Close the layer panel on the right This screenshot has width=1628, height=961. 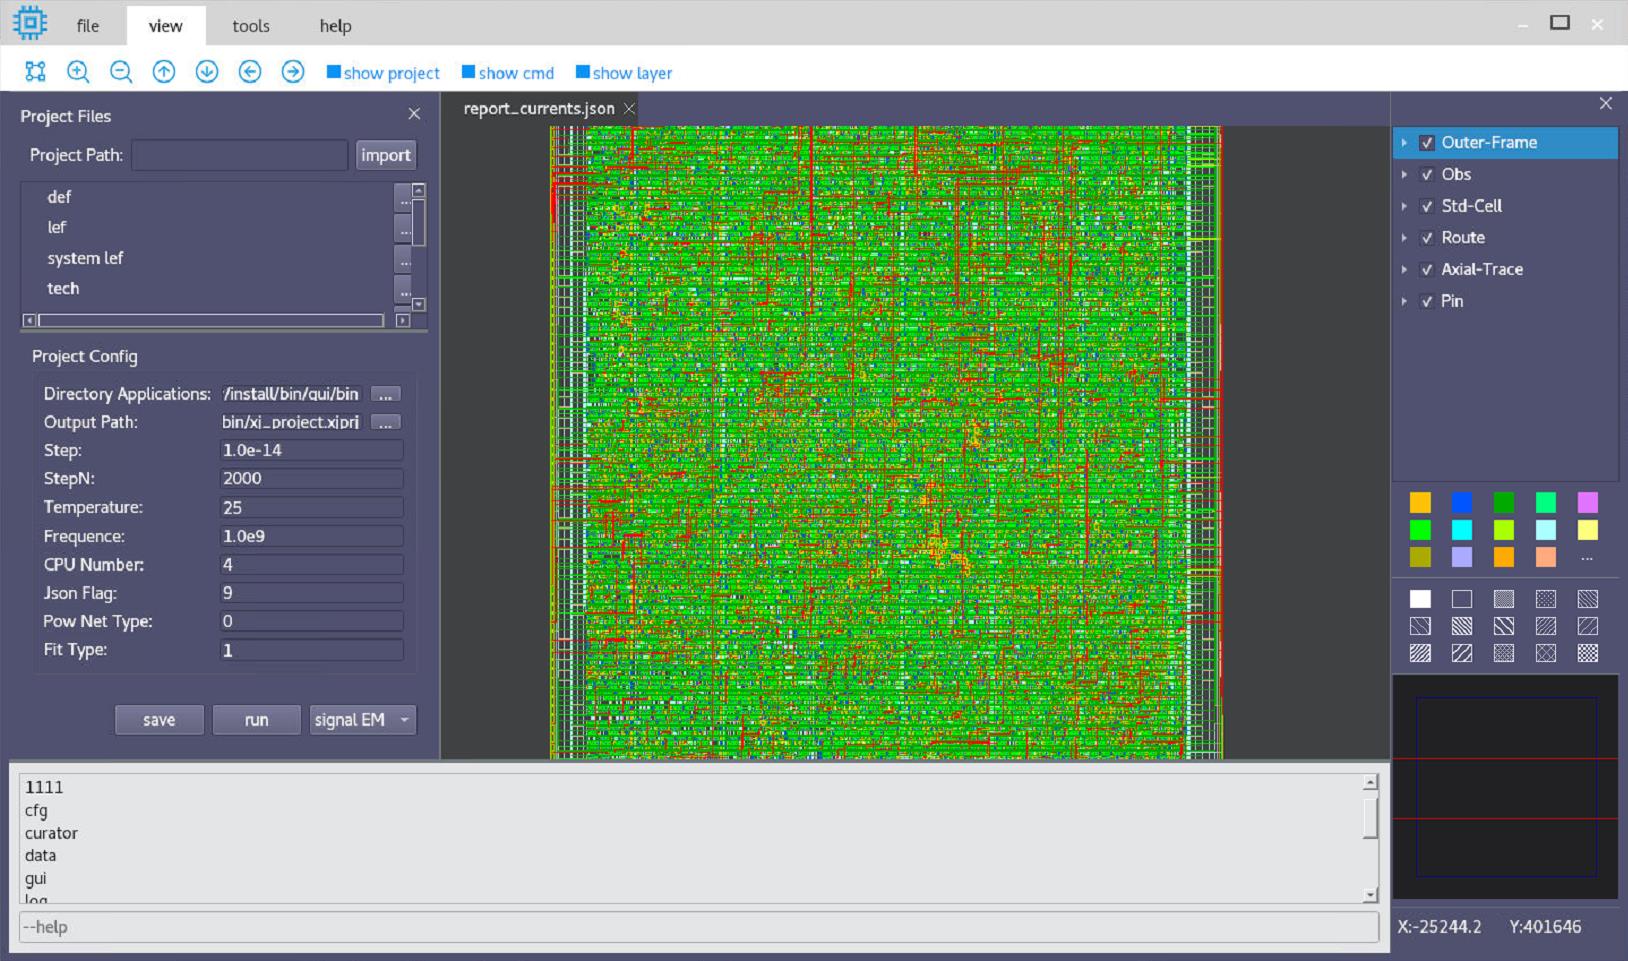coord(1605,103)
